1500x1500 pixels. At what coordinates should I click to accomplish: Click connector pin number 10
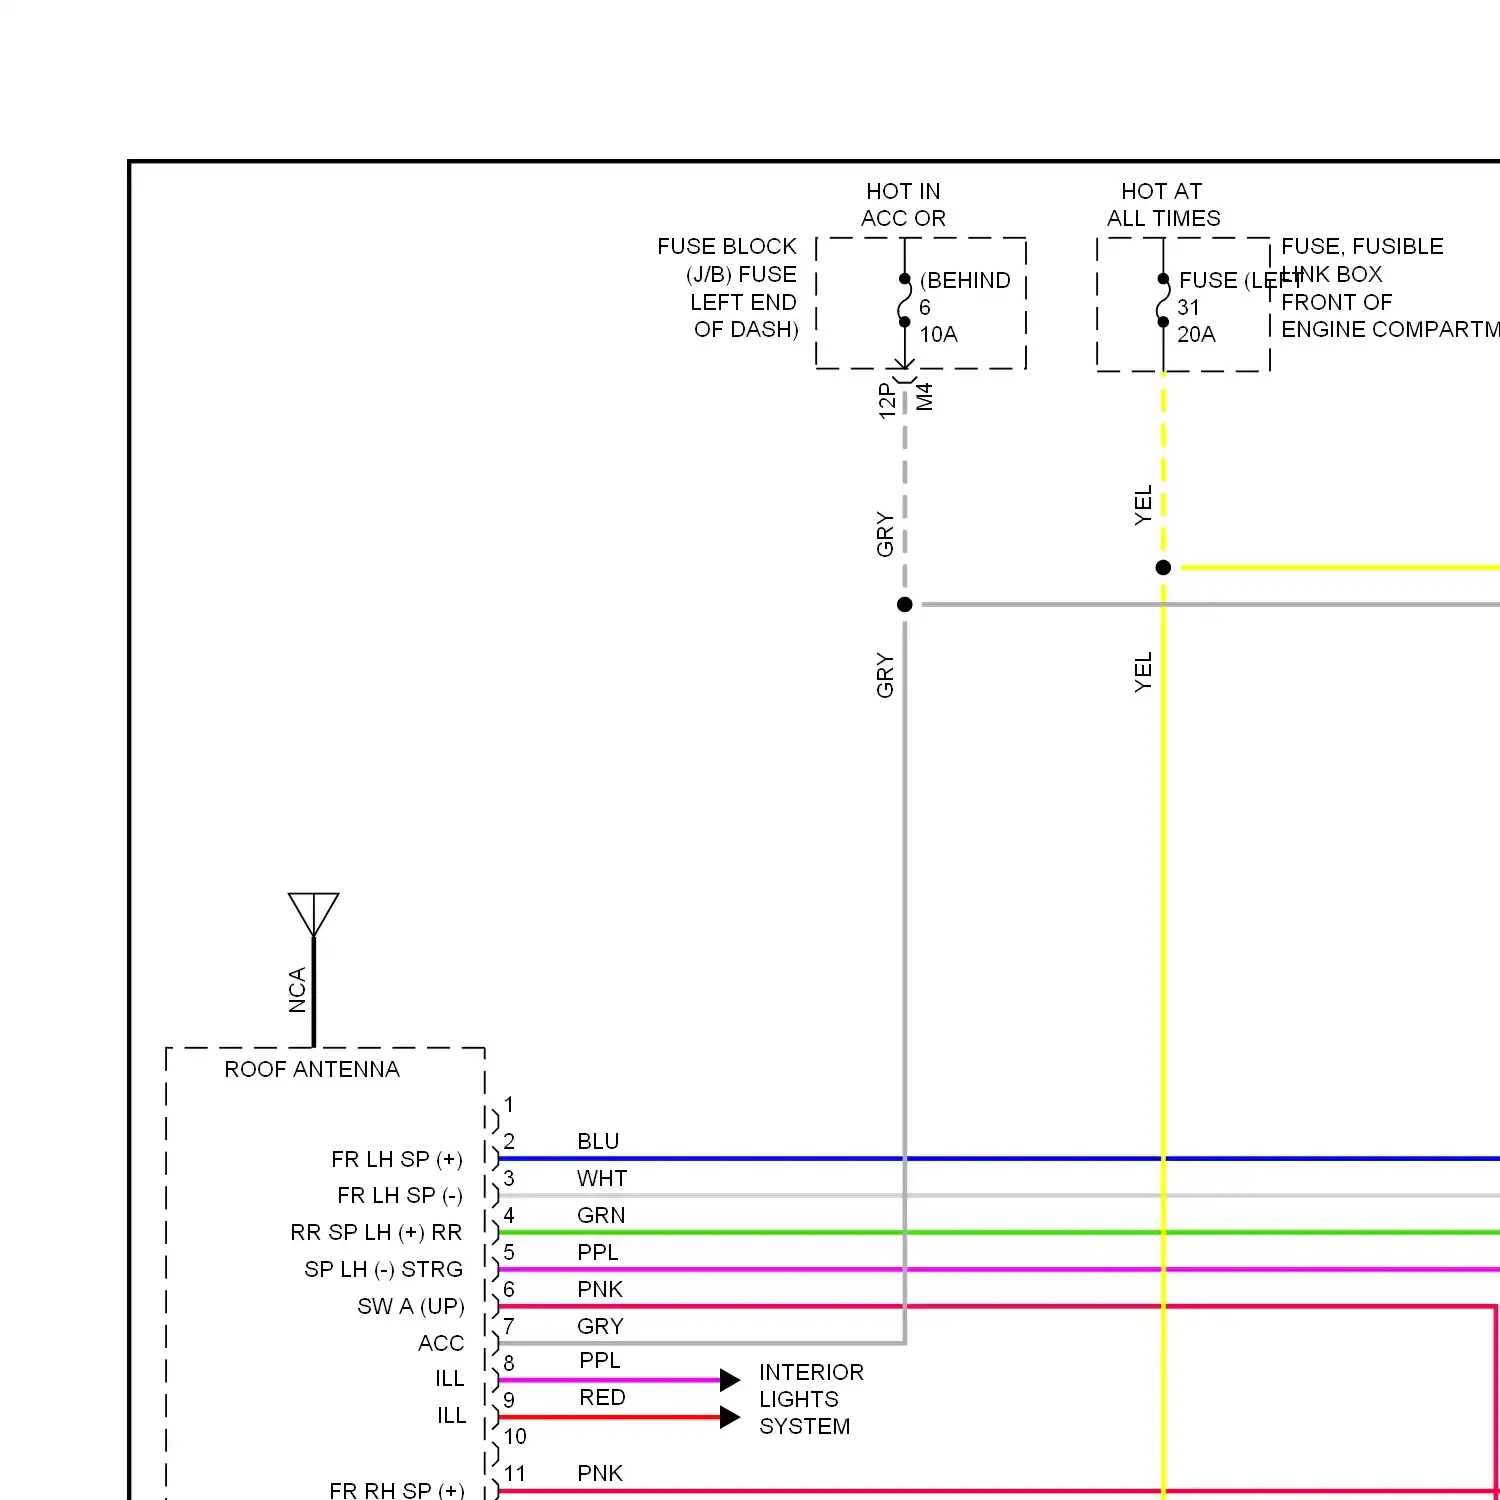pos(515,1436)
